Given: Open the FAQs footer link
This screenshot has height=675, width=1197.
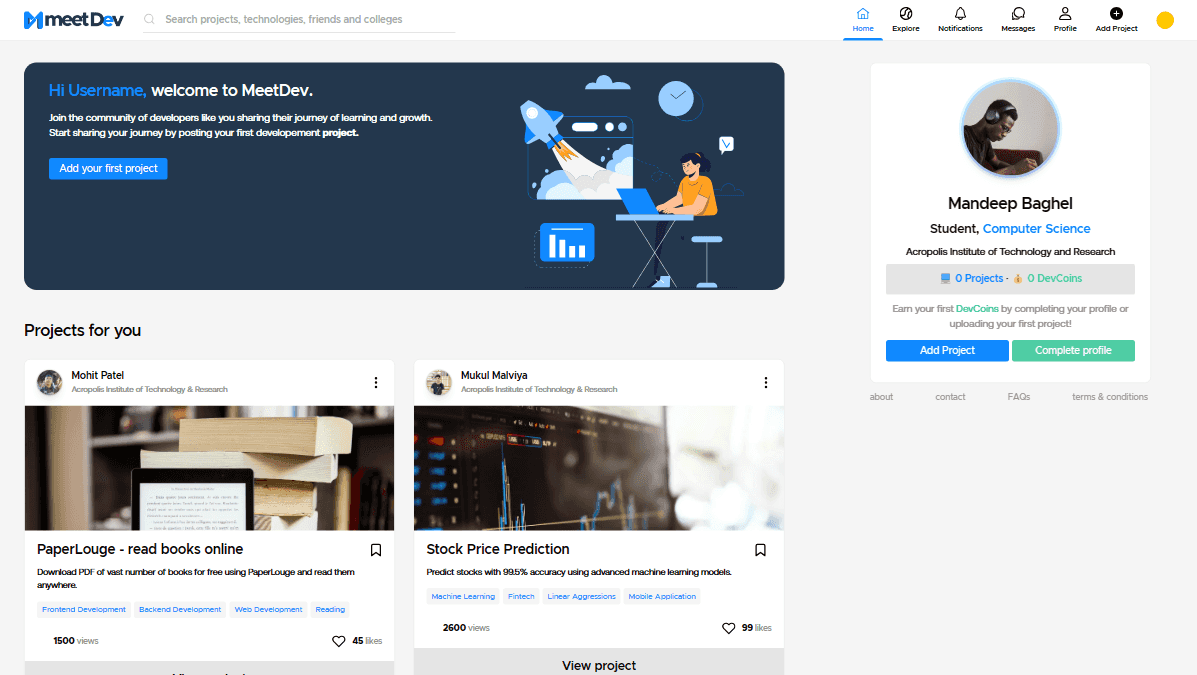Looking at the screenshot, I should (x=1018, y=397).
